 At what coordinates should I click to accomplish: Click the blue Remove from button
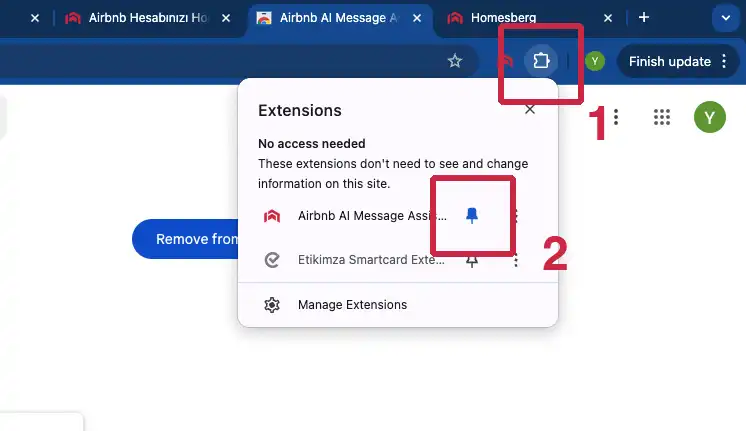pyautogui.click(x=185, y=239)
